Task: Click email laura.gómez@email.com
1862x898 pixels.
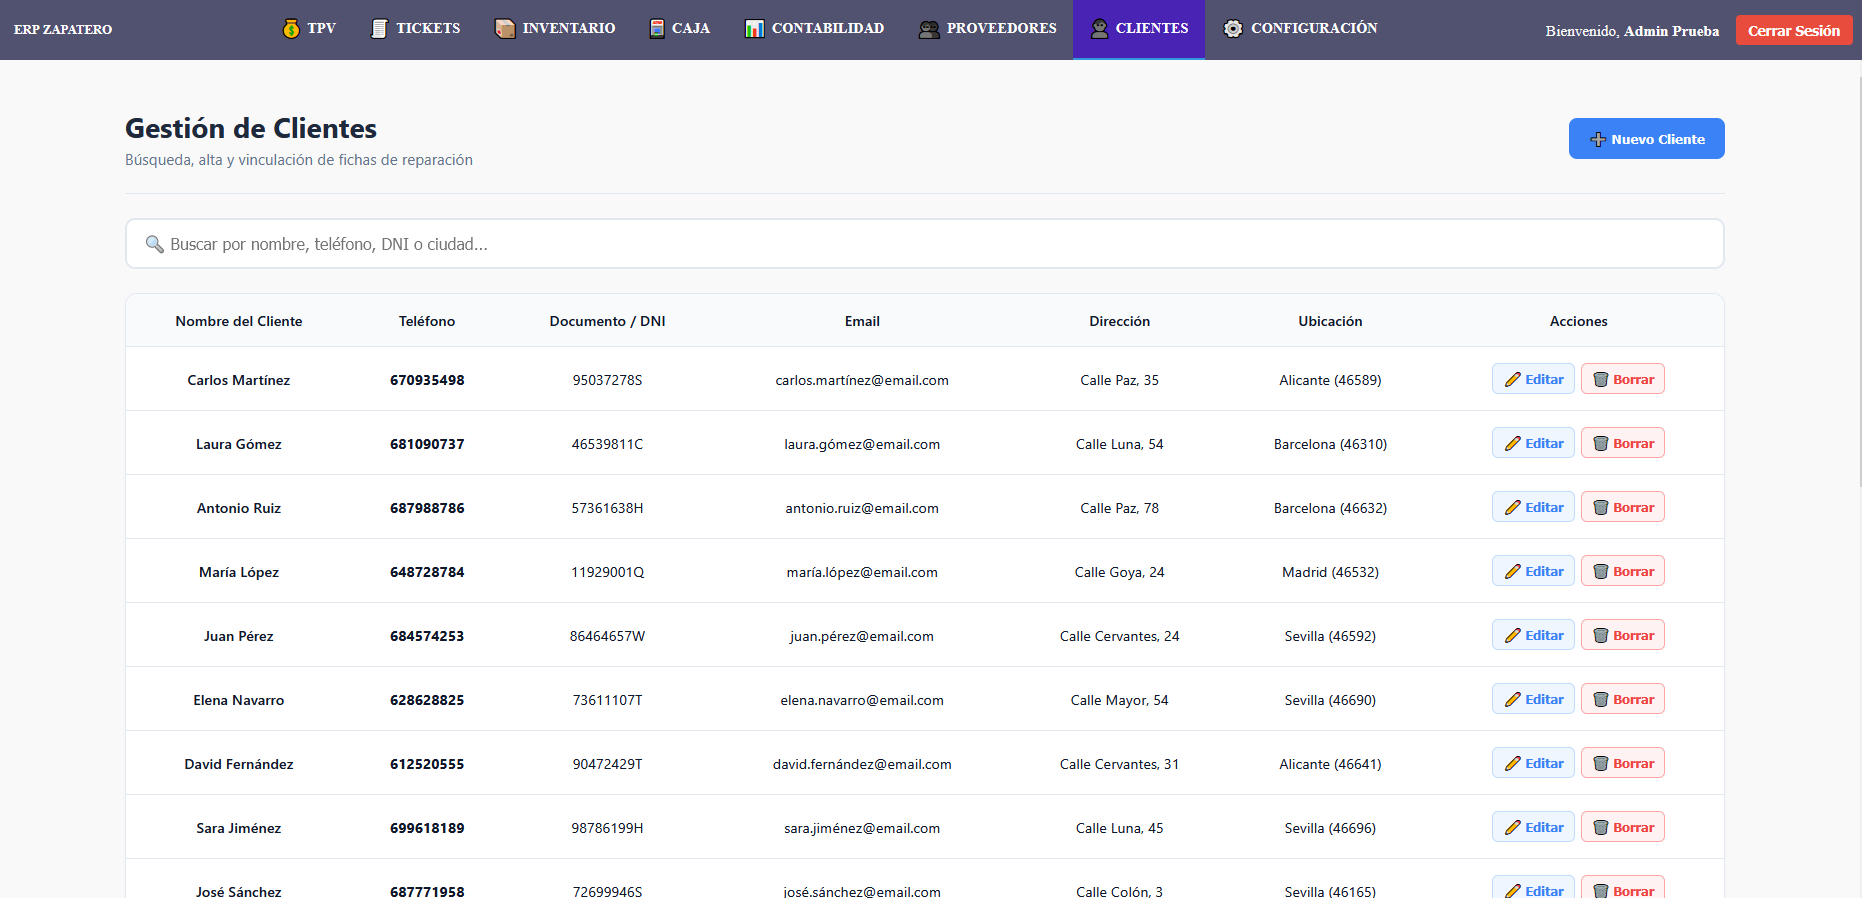Action: coord(862,444)
